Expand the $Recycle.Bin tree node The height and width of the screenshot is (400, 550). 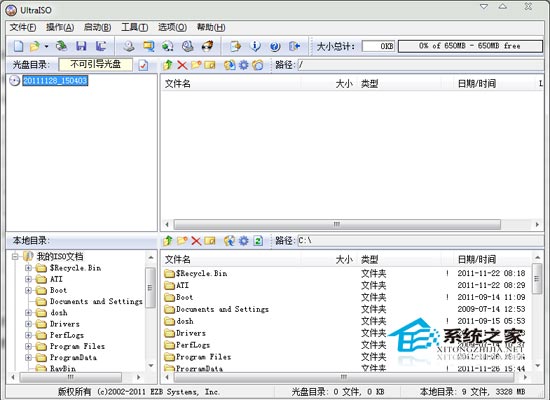click(29, 268)
